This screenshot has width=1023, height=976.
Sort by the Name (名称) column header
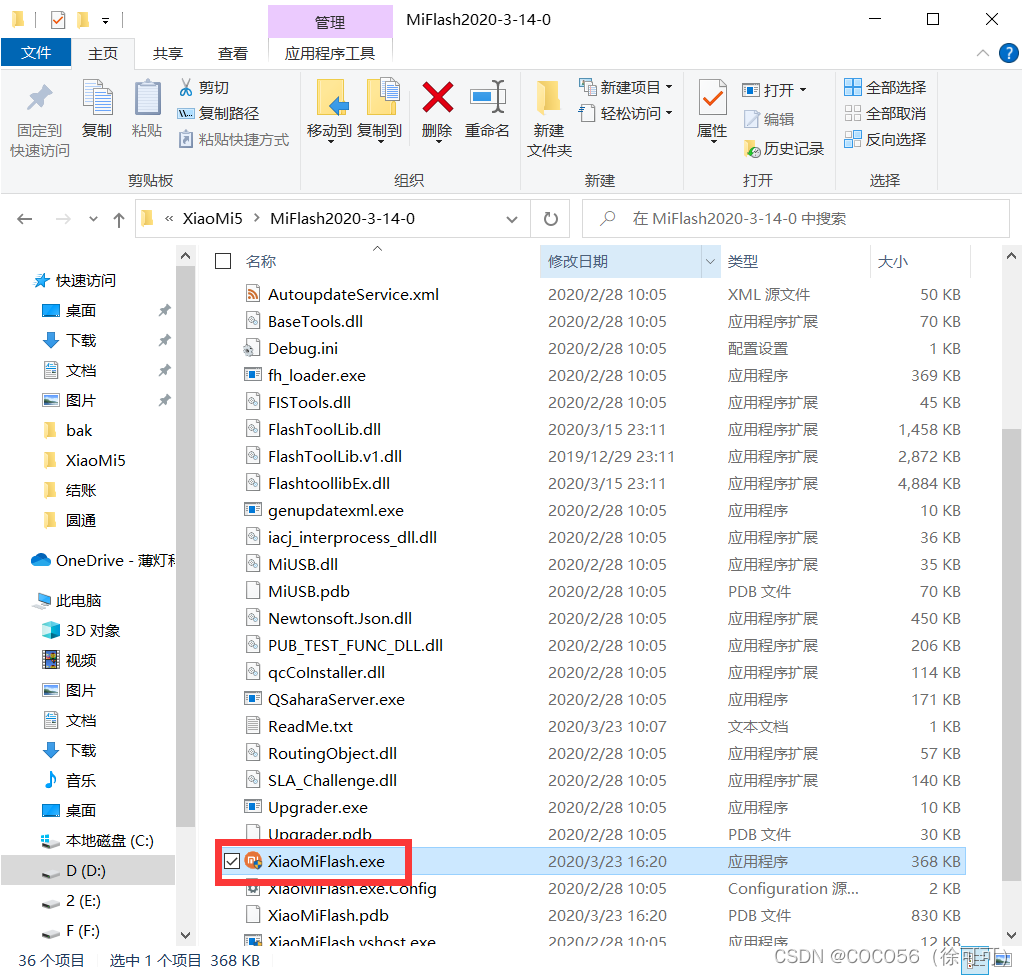pyautogui.click(x=261, y=262)
